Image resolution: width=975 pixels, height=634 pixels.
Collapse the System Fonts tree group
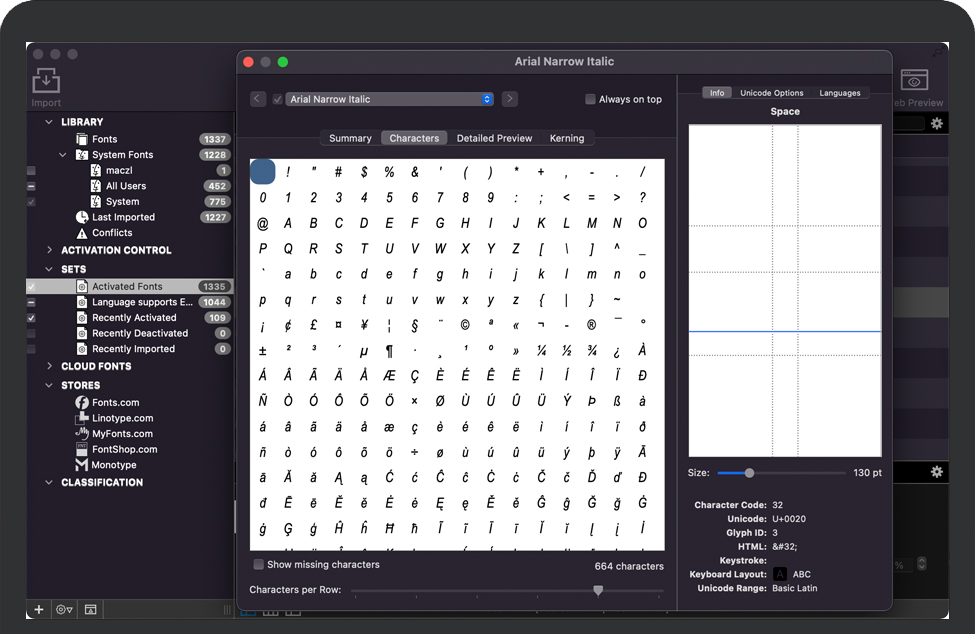point(63,155)
